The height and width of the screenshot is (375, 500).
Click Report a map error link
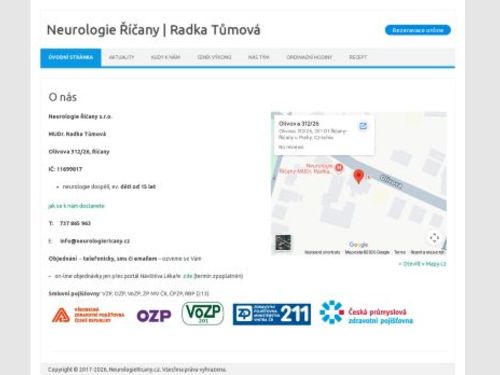pos(427,252)
